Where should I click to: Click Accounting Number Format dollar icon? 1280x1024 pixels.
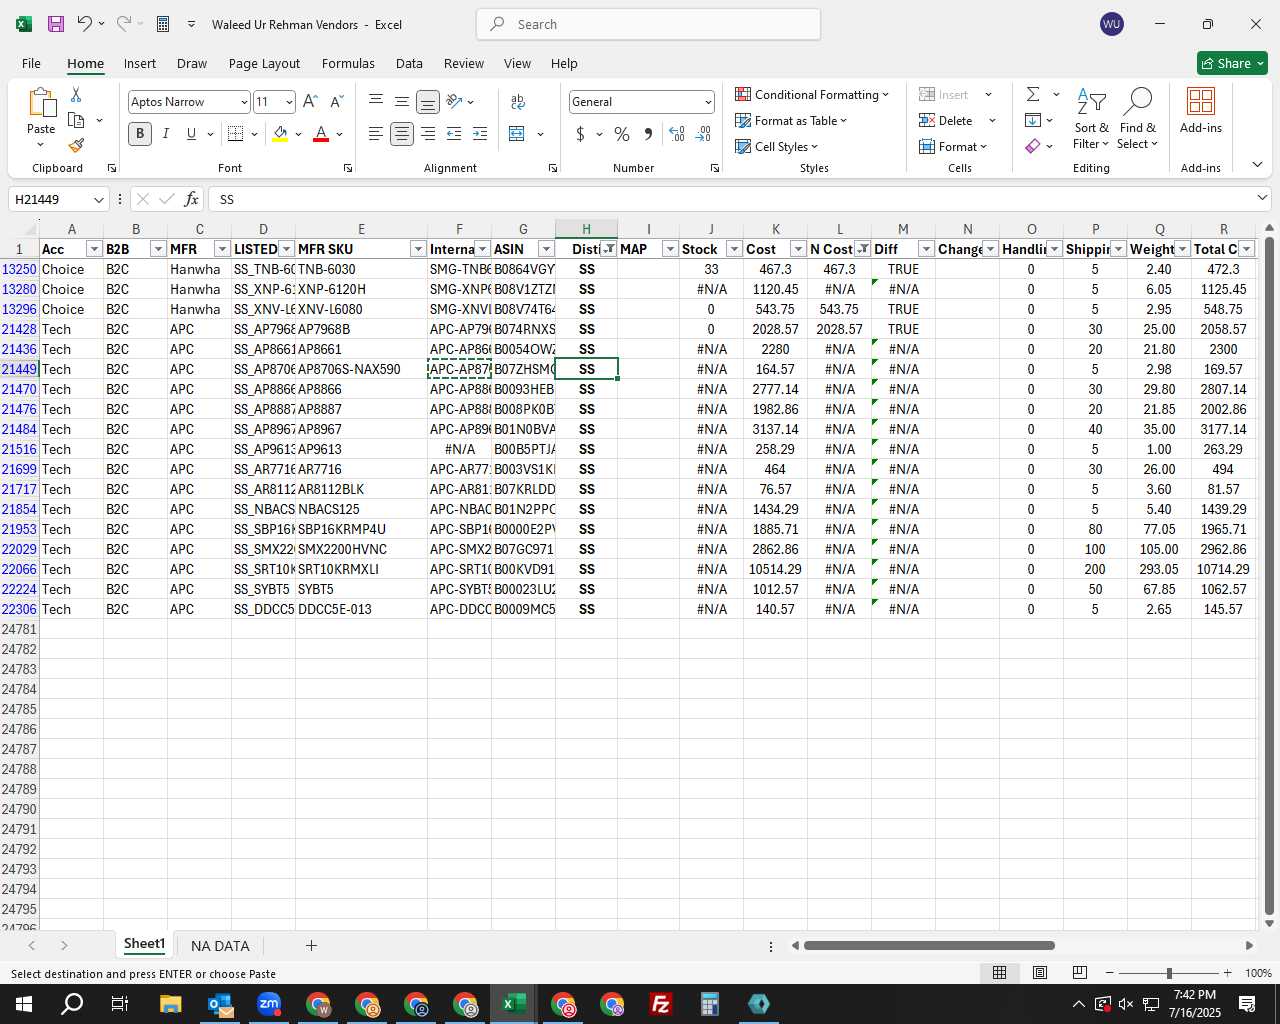580,134
